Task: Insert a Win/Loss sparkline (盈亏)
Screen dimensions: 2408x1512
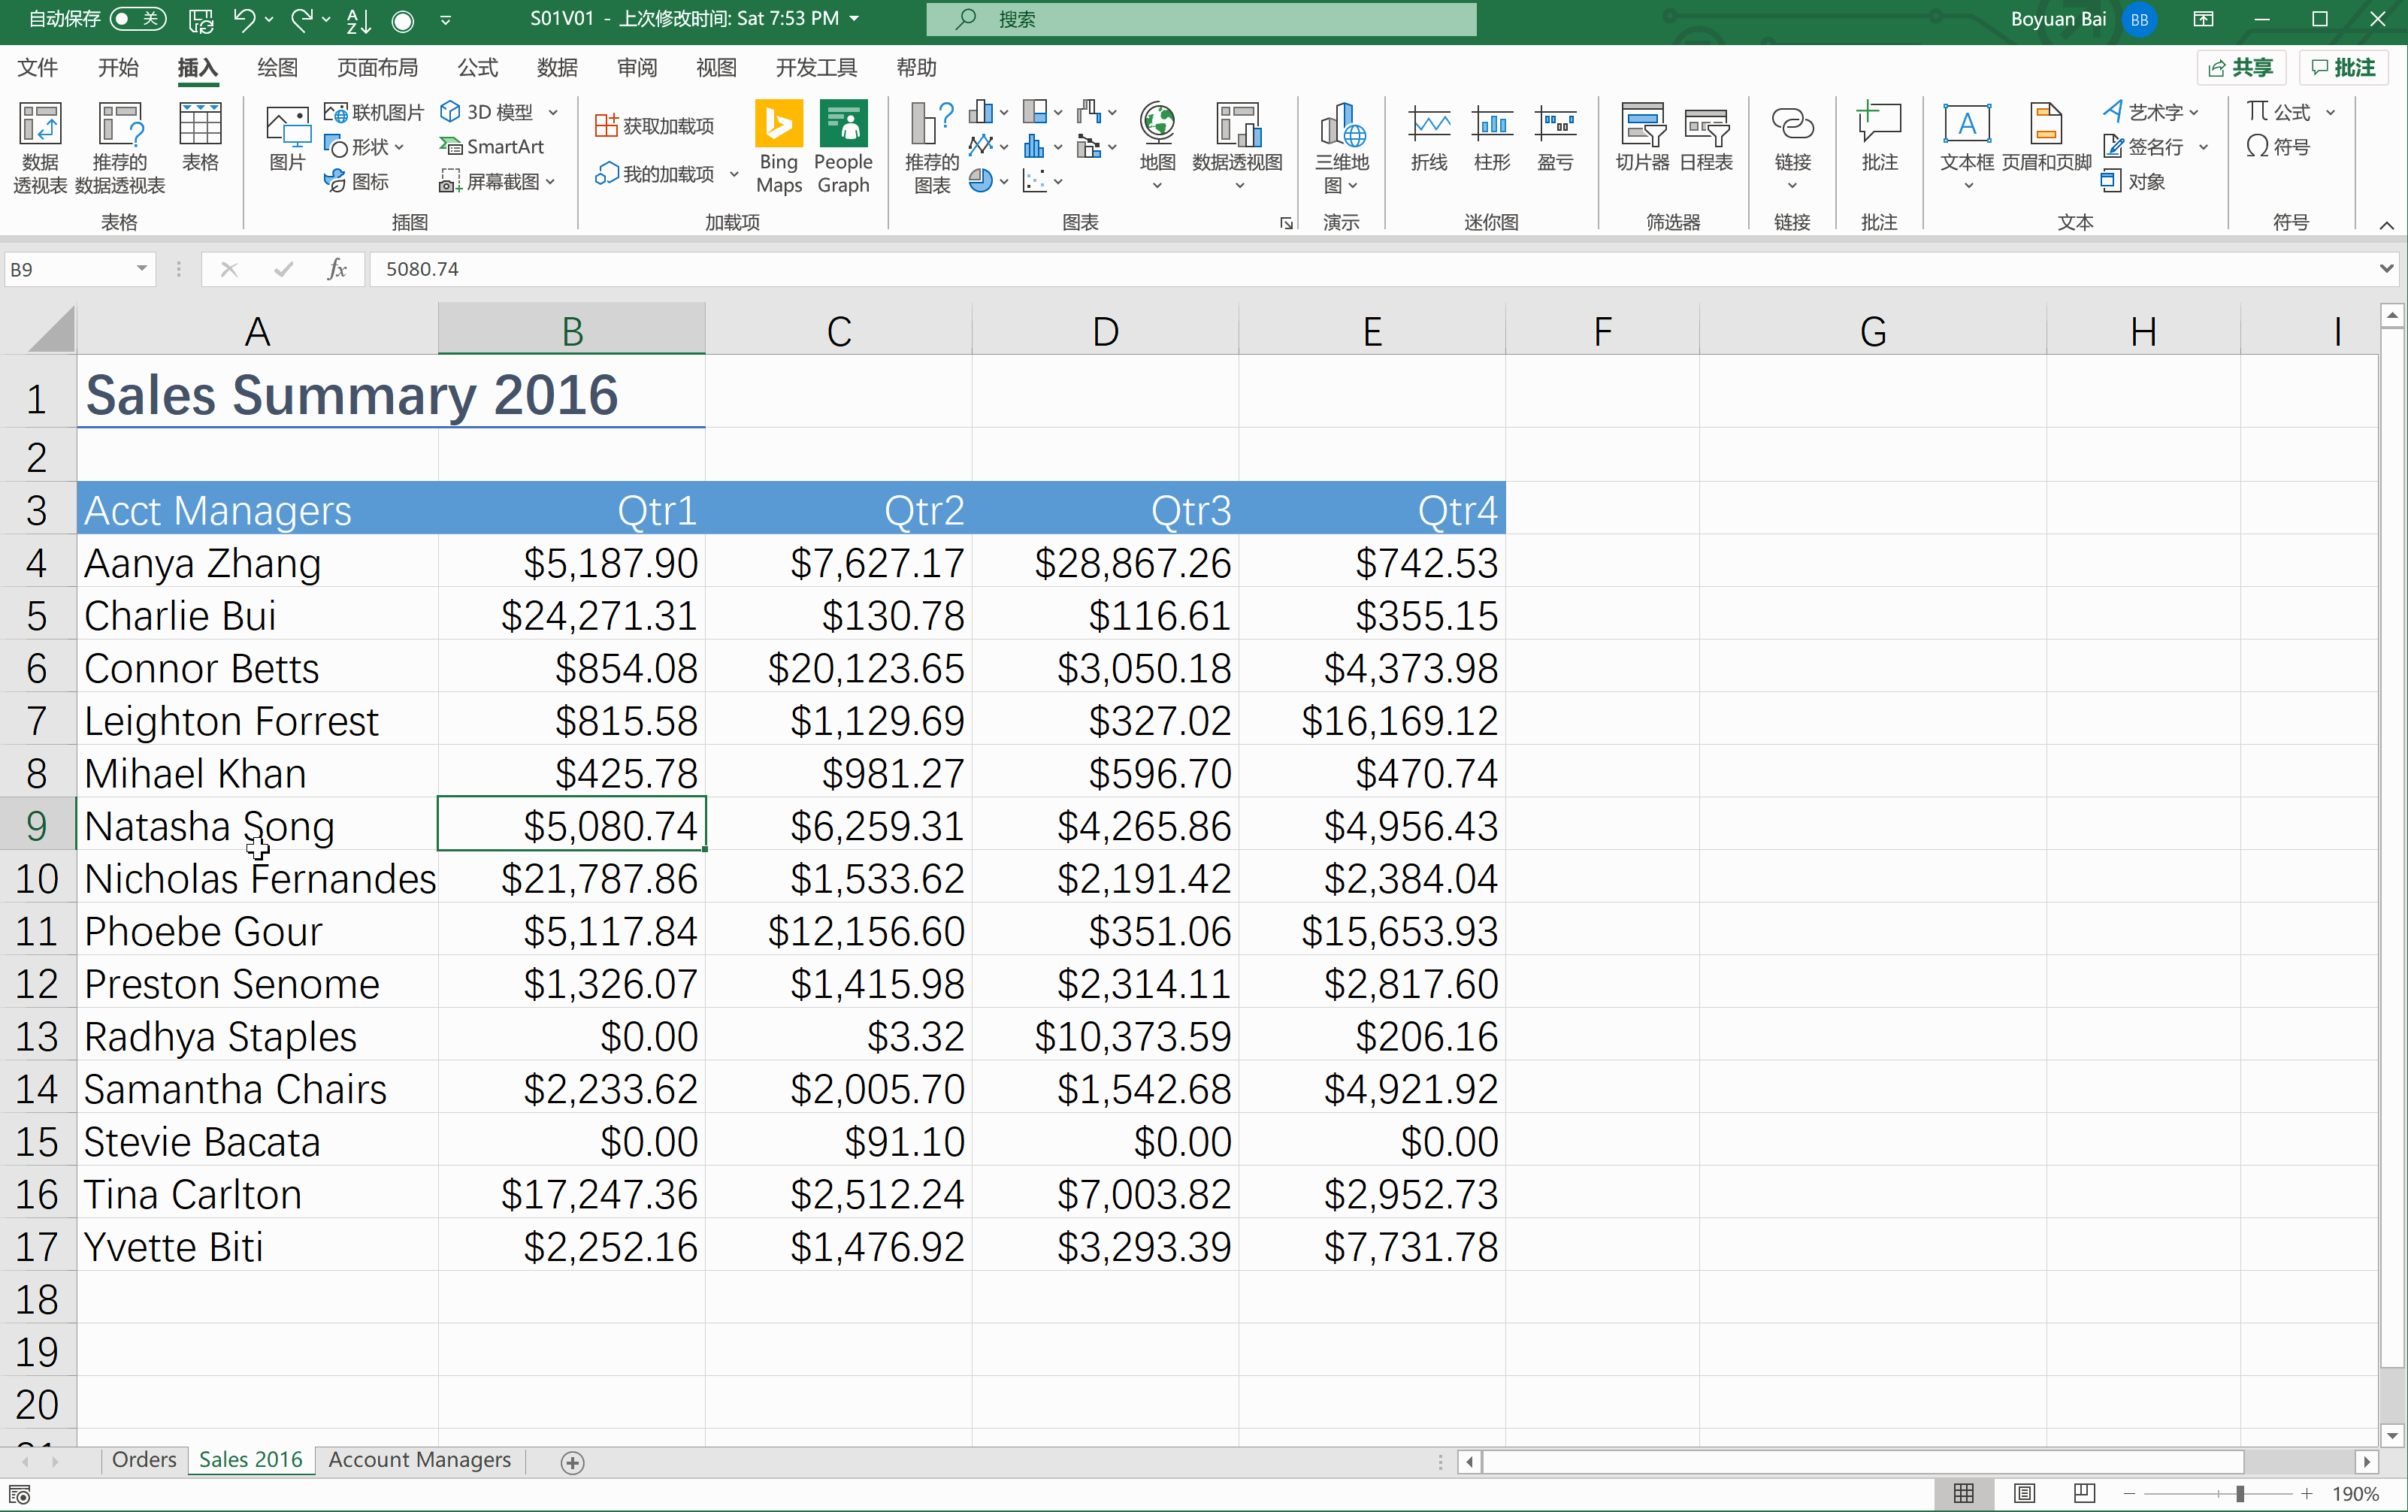Action: (1555, 137)
